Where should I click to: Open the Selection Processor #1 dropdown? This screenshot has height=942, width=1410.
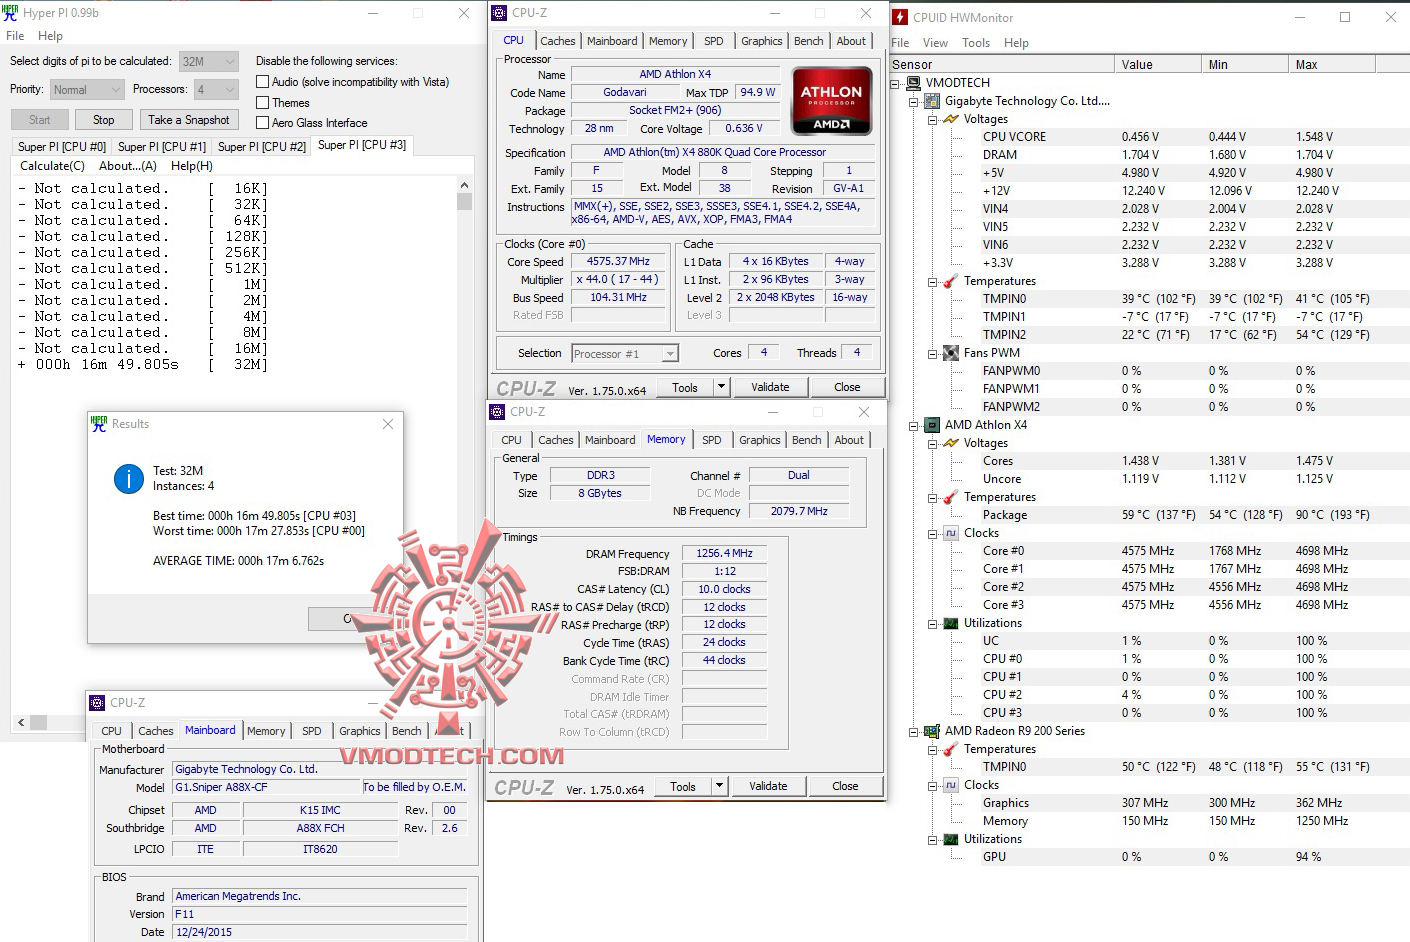tap(625, 354)
